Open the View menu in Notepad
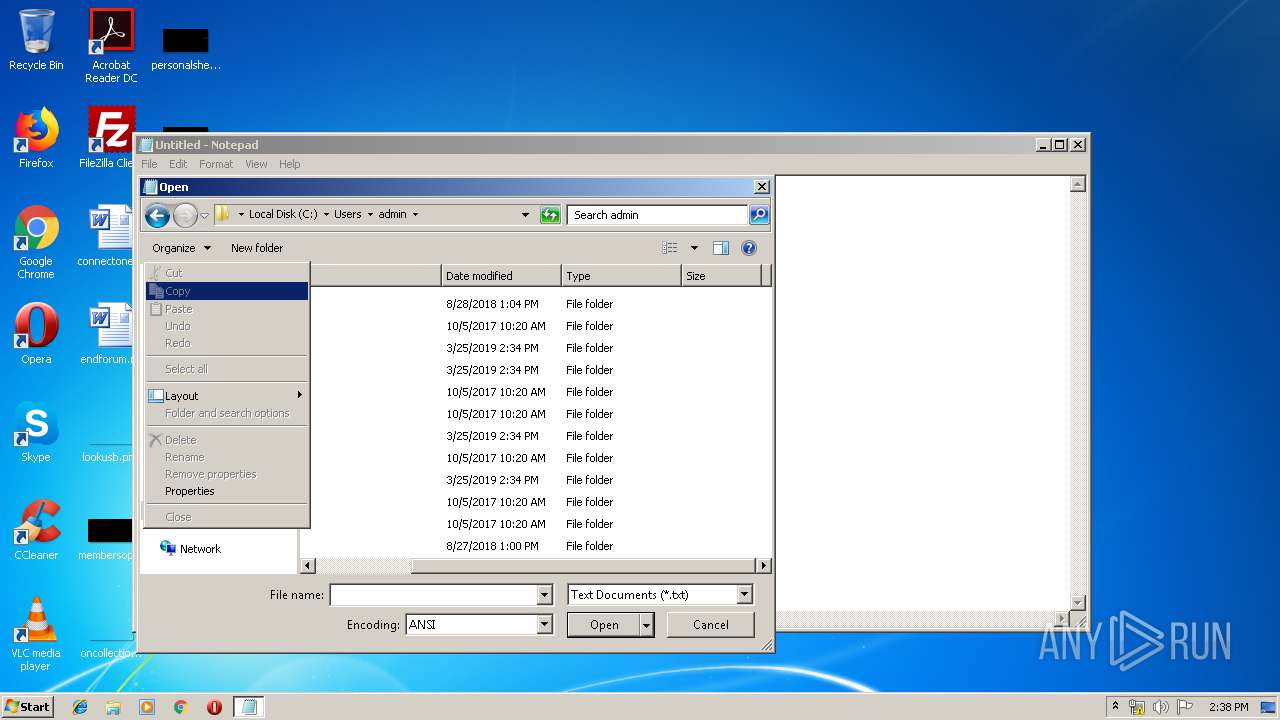Image resolution: width=1280 pixels, height=720 pixels. [256, 164]
